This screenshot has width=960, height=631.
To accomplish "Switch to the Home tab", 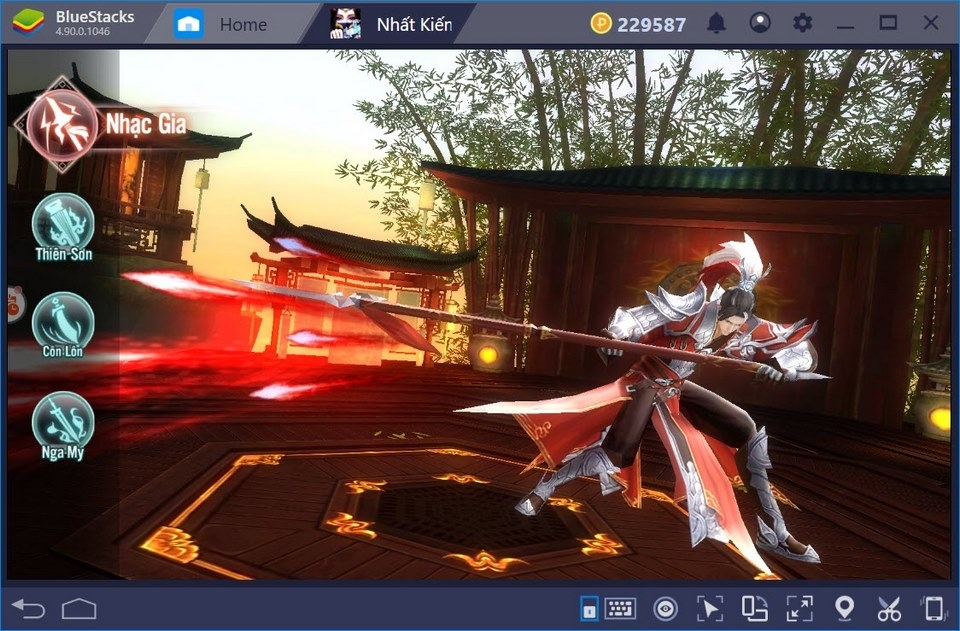I will (x=222, y=24).
